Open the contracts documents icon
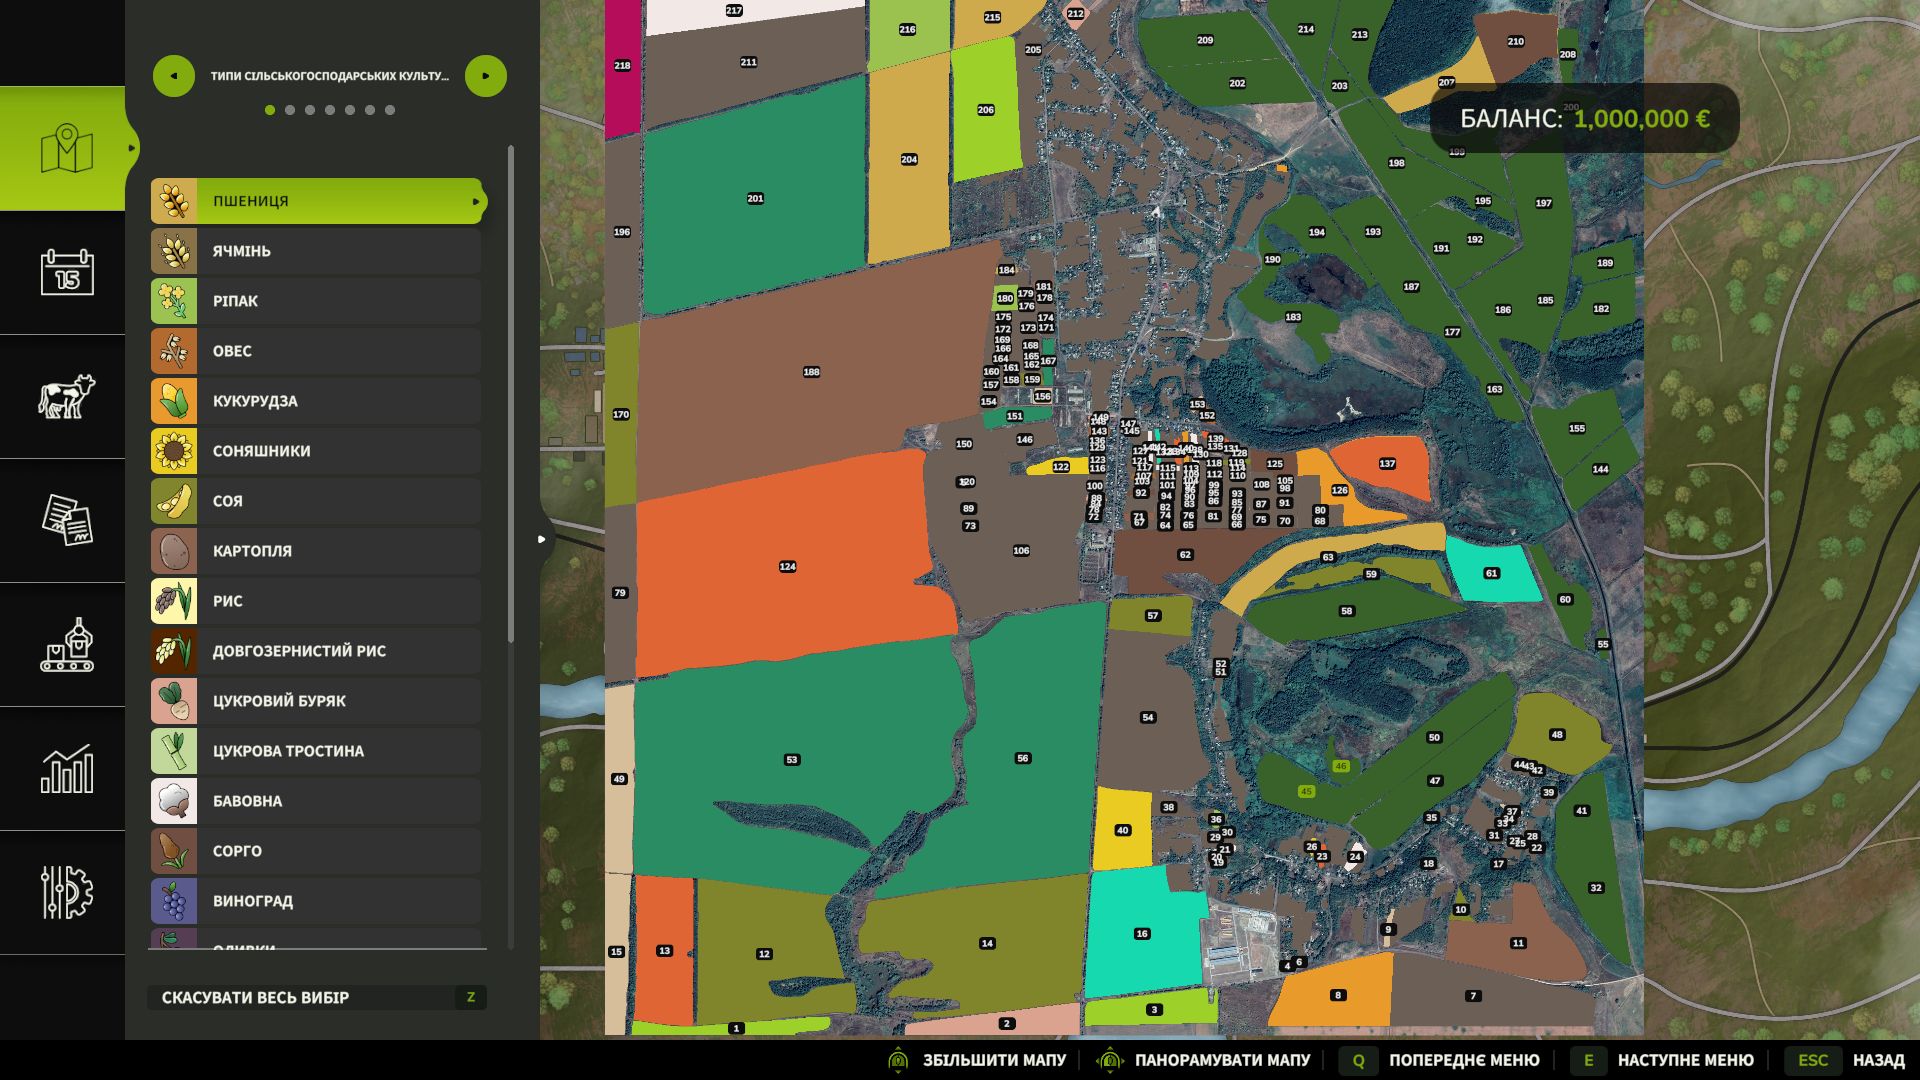Image resolution: width=1920 pixels, height=1080 pixels. click(x=66, y=520)
